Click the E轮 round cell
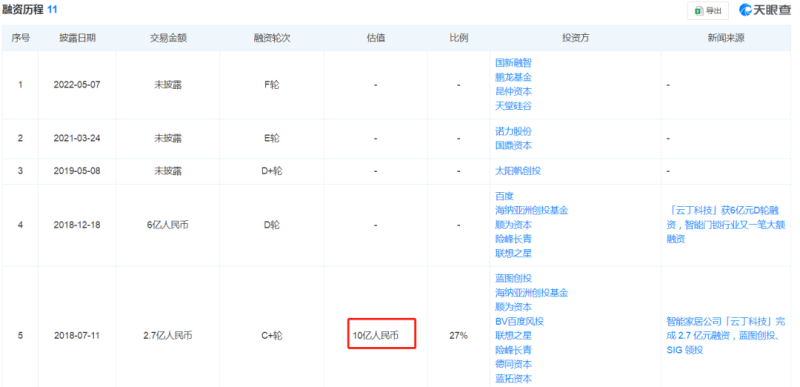The image size is (800, 387). point(272,138)
